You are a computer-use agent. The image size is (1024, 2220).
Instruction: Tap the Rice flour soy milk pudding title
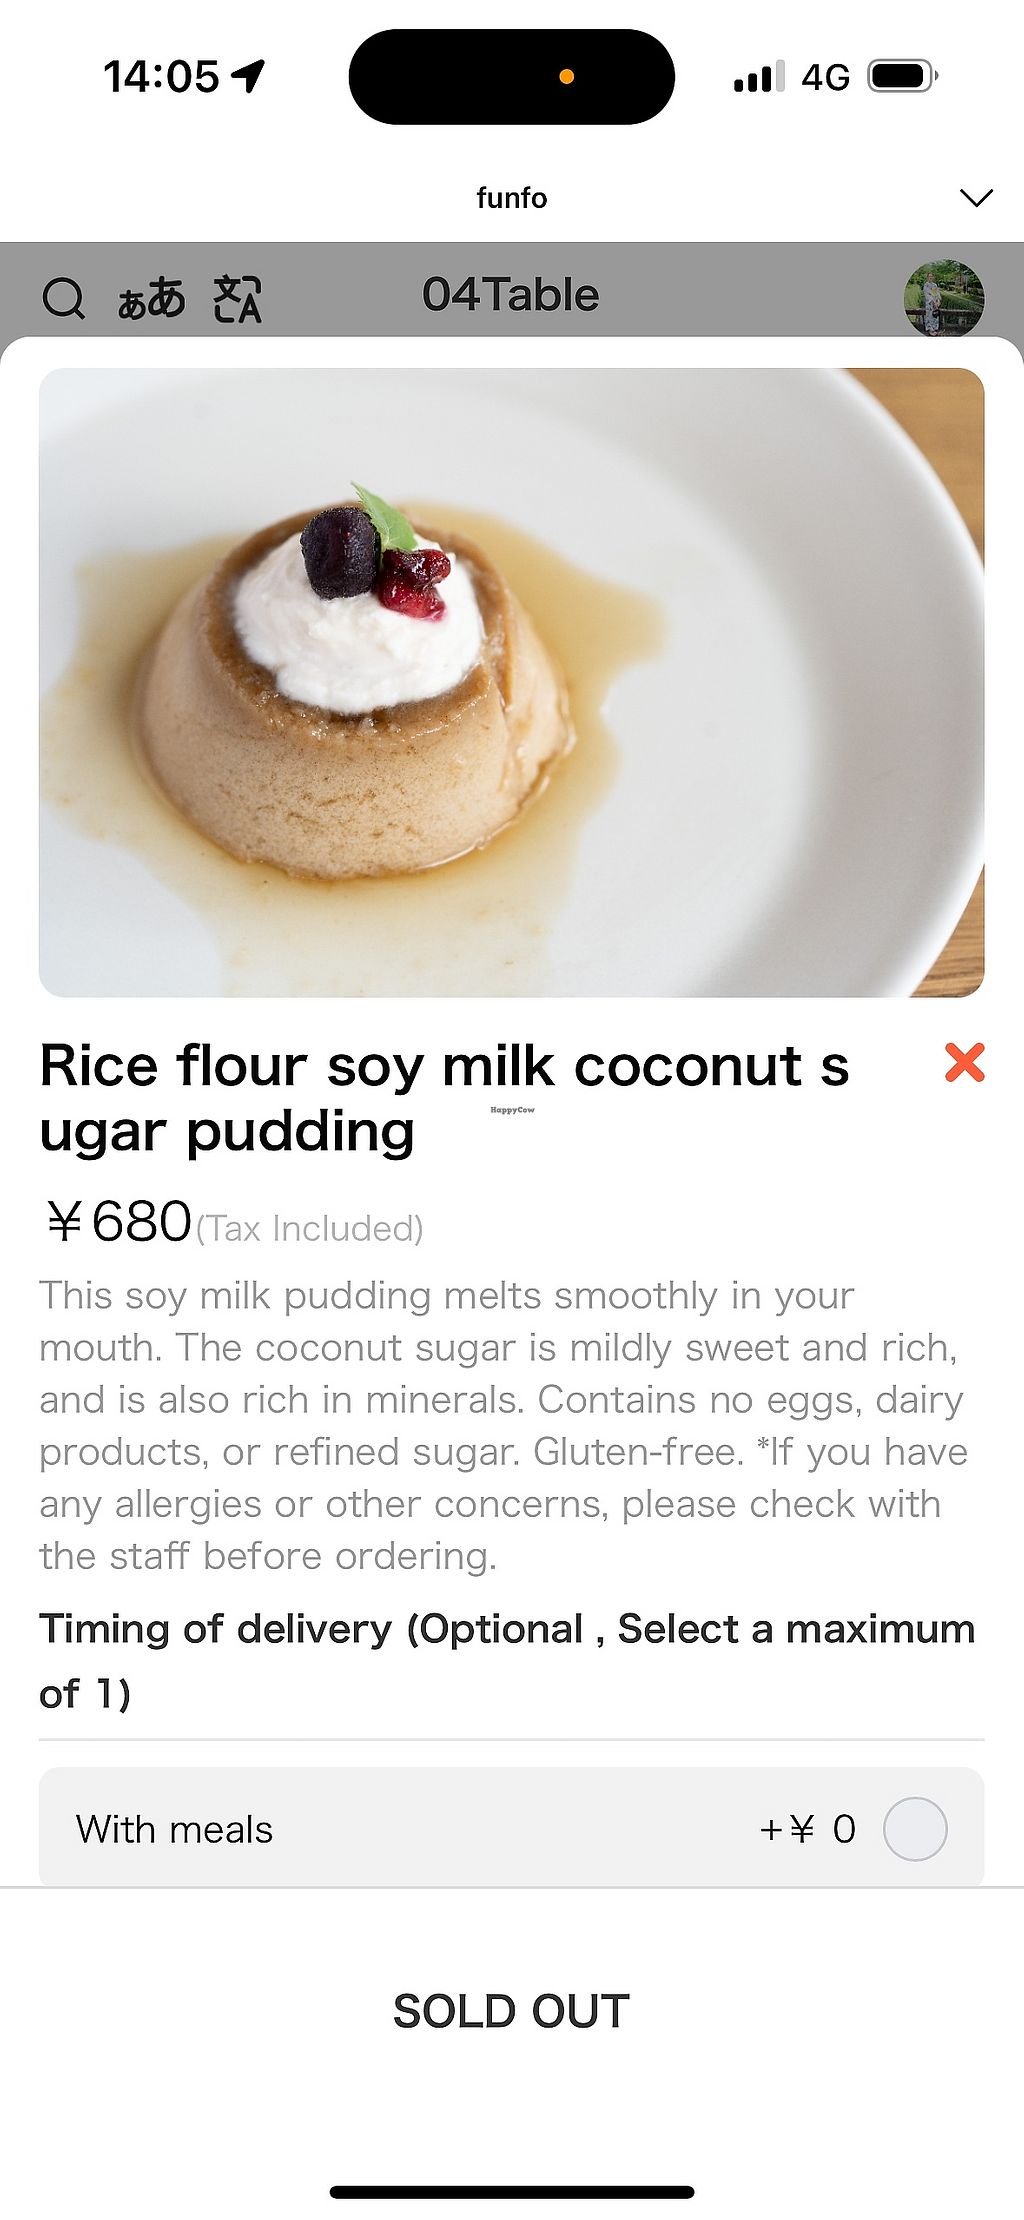pos(443,1098)
